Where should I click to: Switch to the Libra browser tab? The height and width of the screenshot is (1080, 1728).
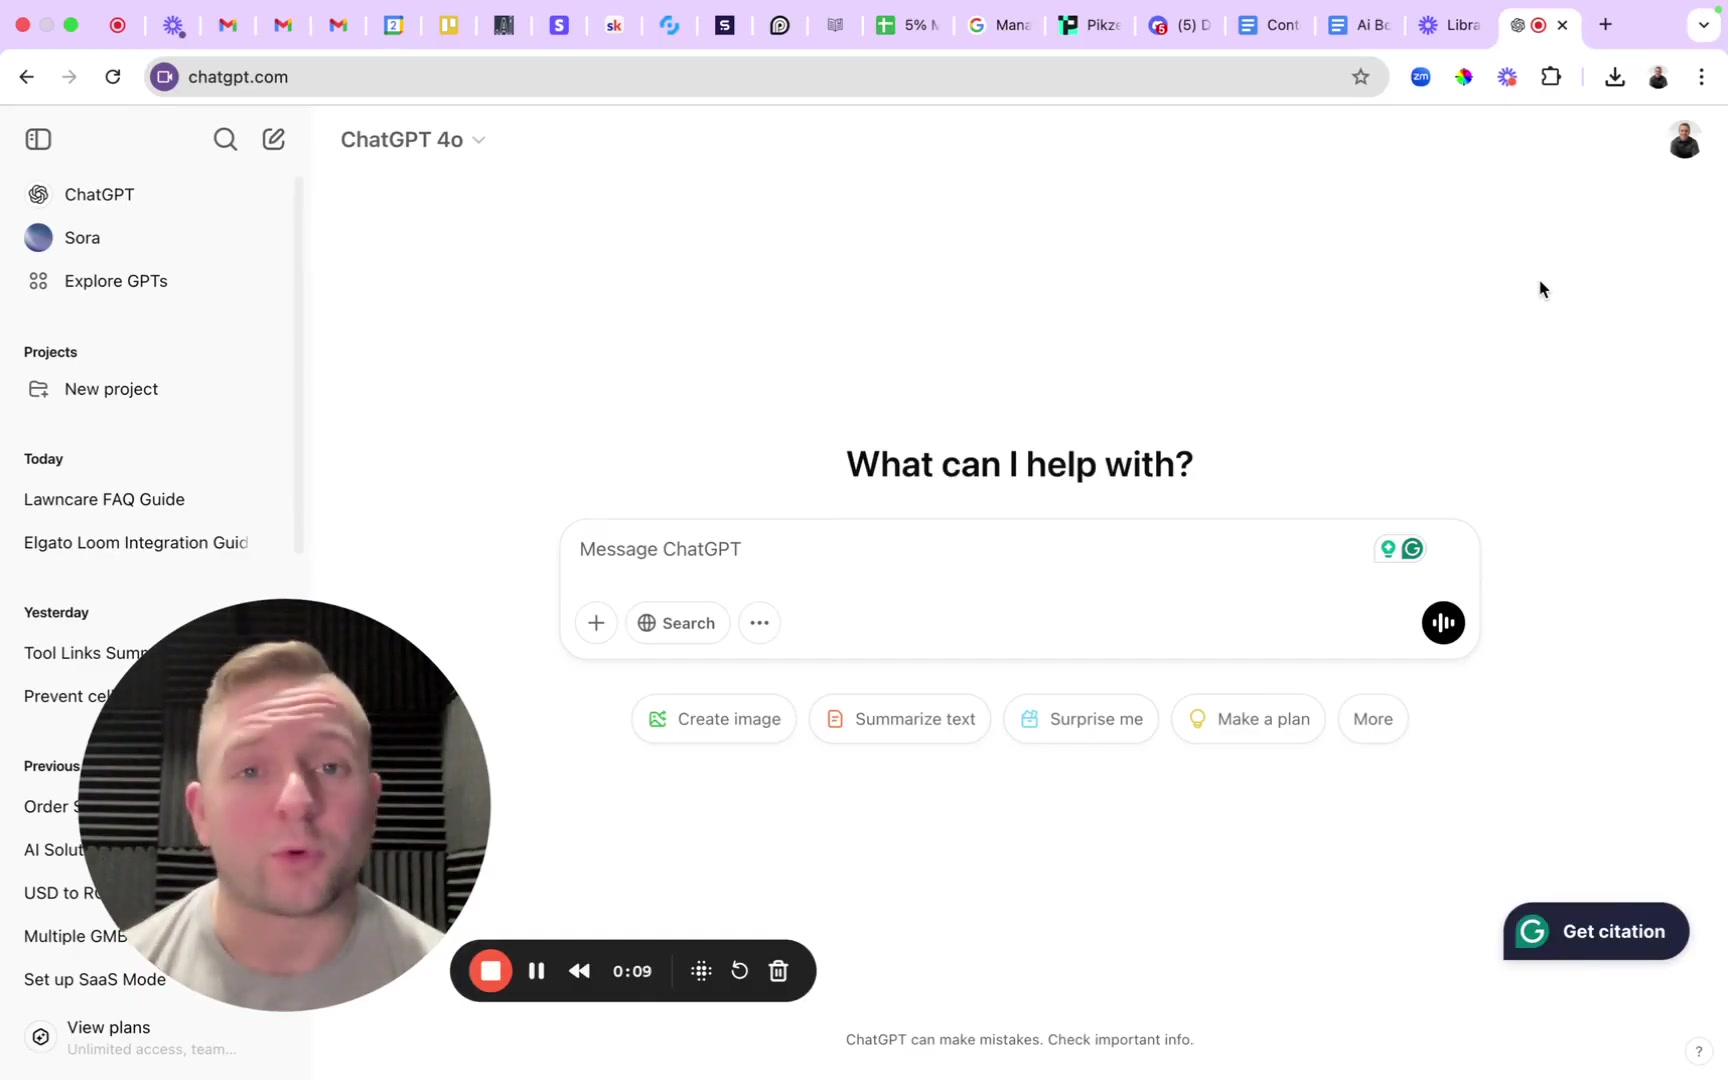coord(1451,25)
